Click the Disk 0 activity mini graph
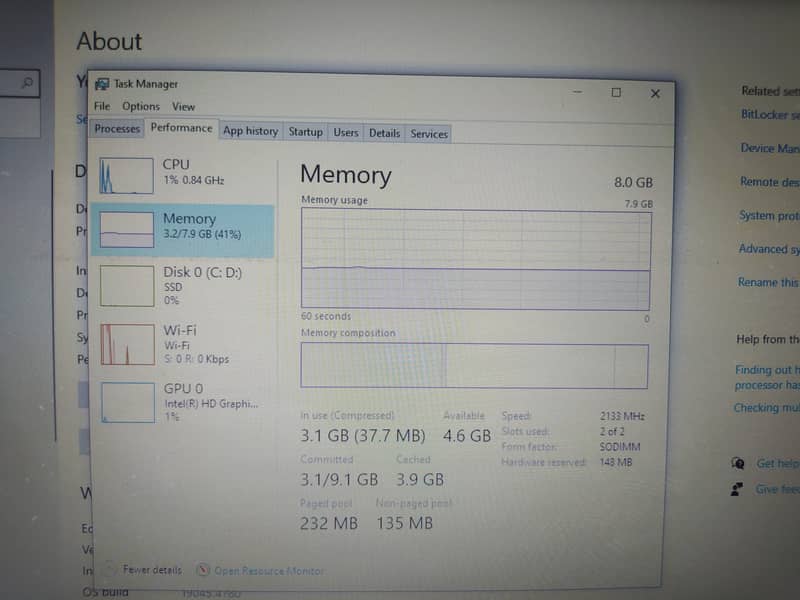Image resolution: width=800 pixels, height=600 pixels. (127, 286)
